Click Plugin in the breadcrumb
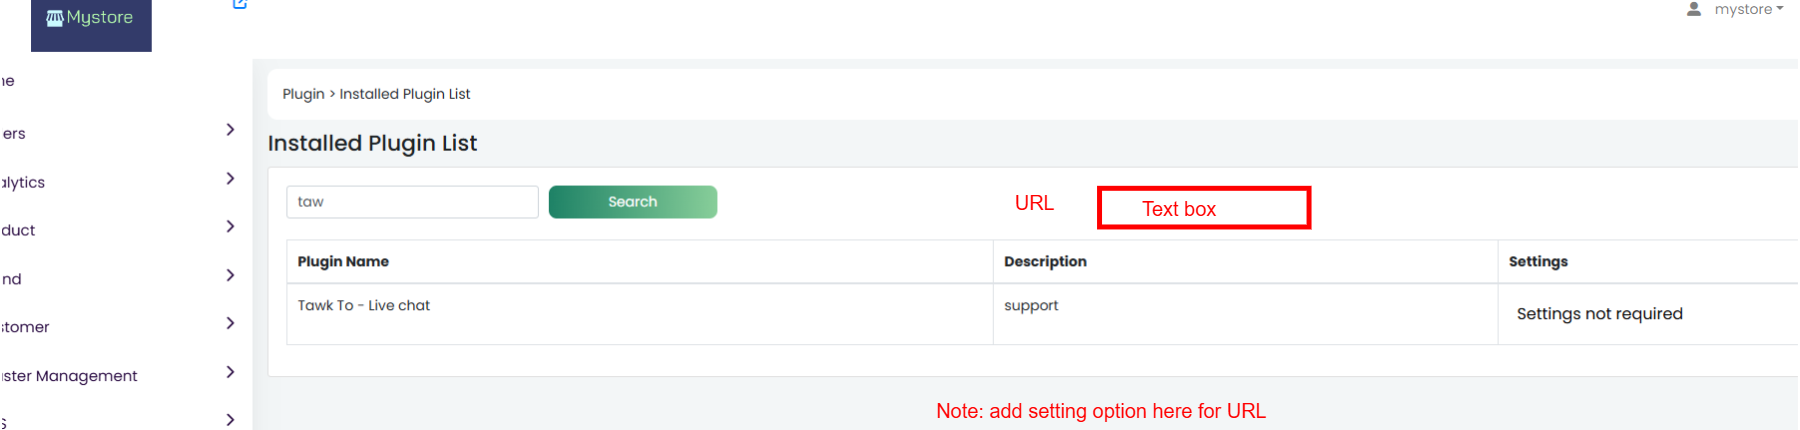The image size is (1800, 430). (303, 94)
